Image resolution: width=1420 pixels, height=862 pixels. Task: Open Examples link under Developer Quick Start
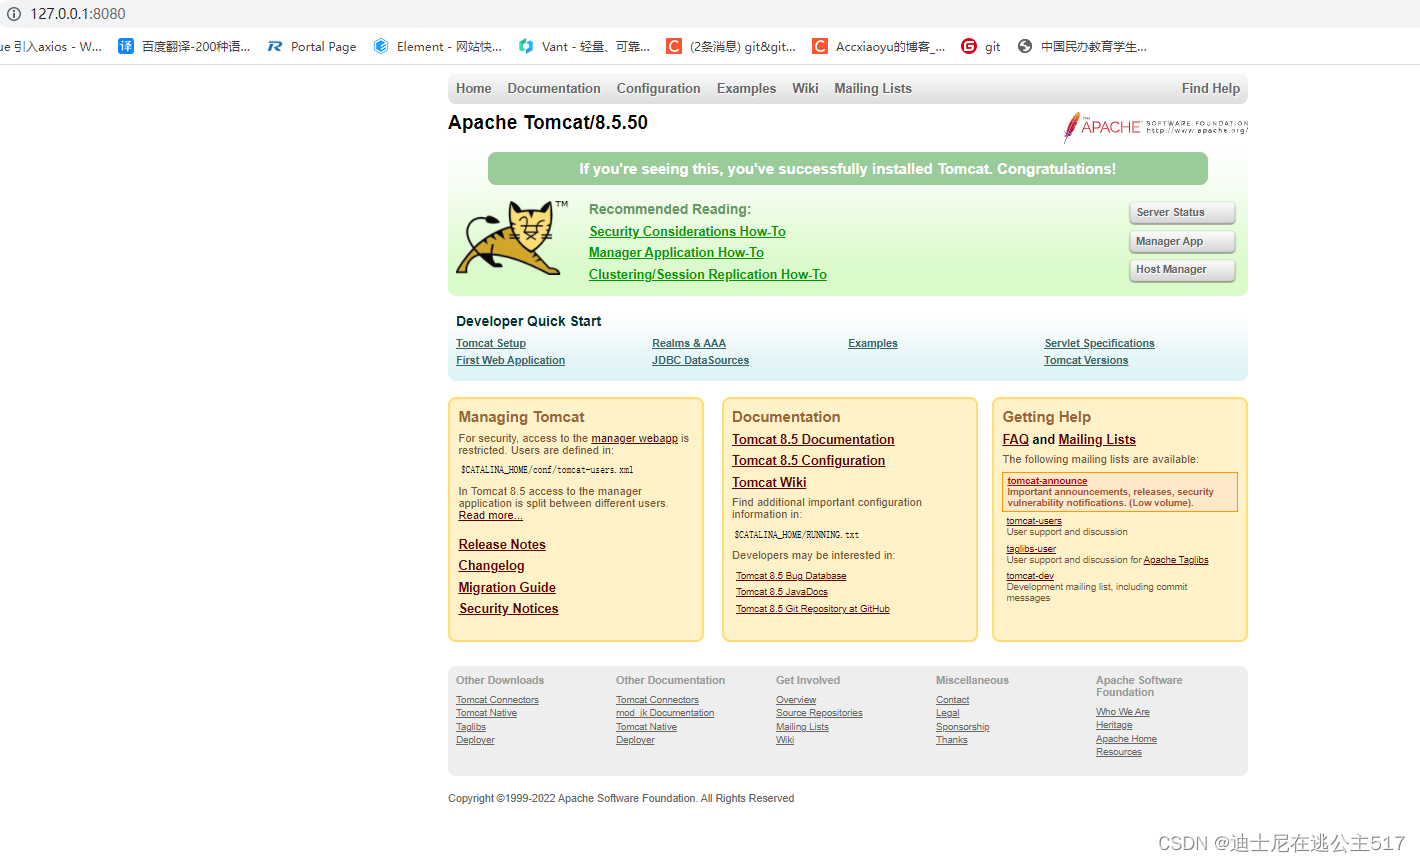[873, 343]
